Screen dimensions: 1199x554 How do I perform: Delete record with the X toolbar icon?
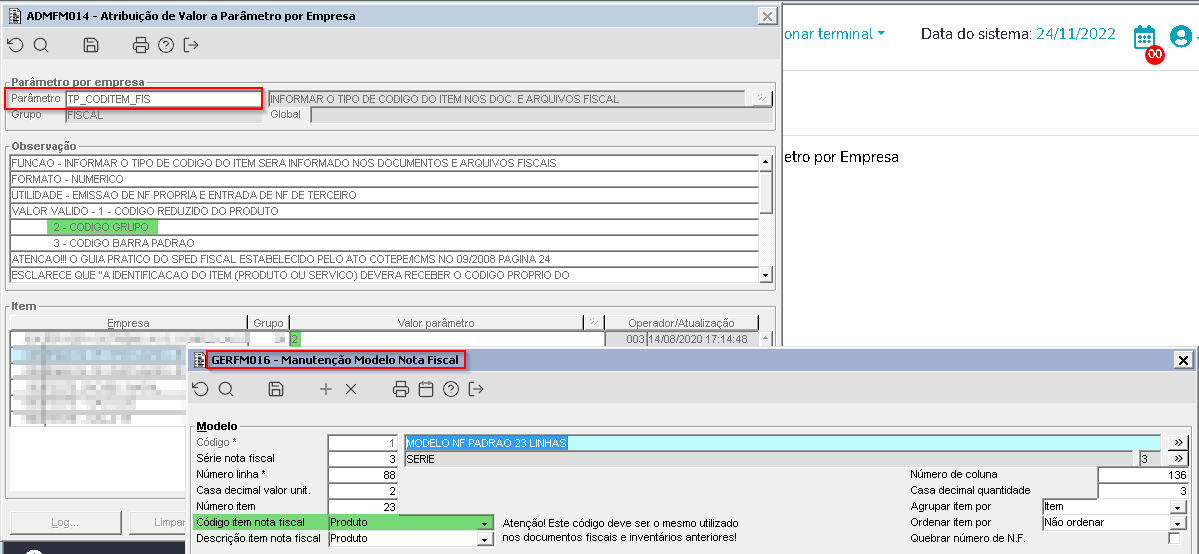351,389
